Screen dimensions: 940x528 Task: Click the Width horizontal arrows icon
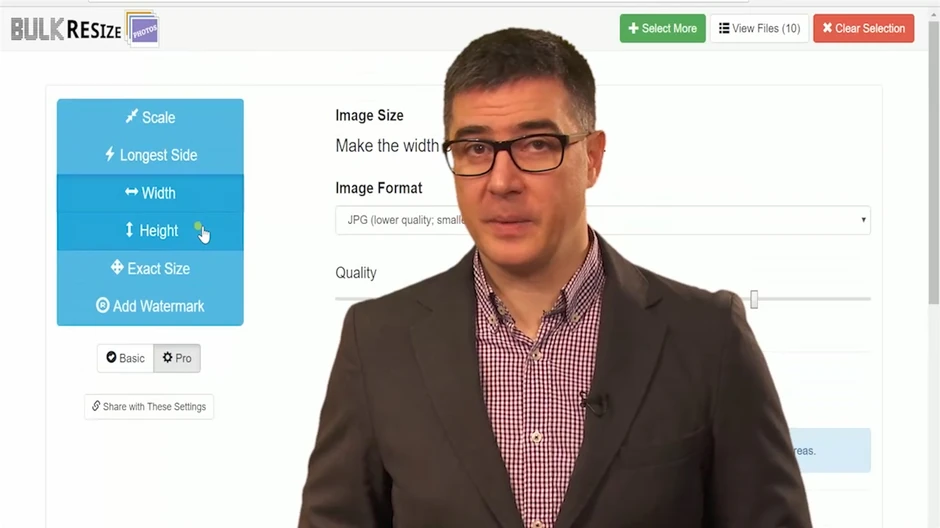pos(131,192)
